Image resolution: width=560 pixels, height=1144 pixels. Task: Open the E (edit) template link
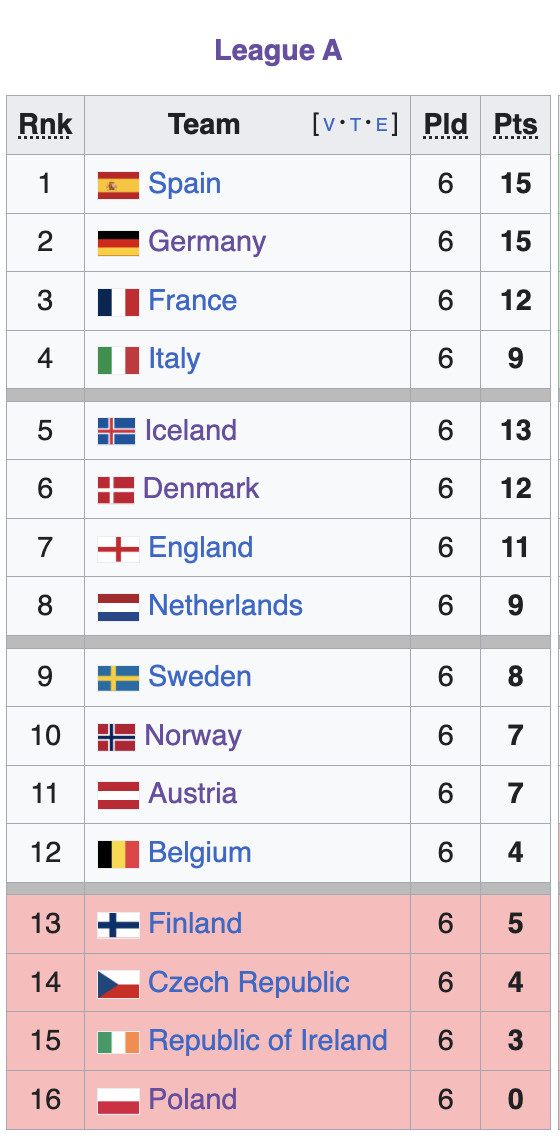pyautogui.click(x=381, y=125)
